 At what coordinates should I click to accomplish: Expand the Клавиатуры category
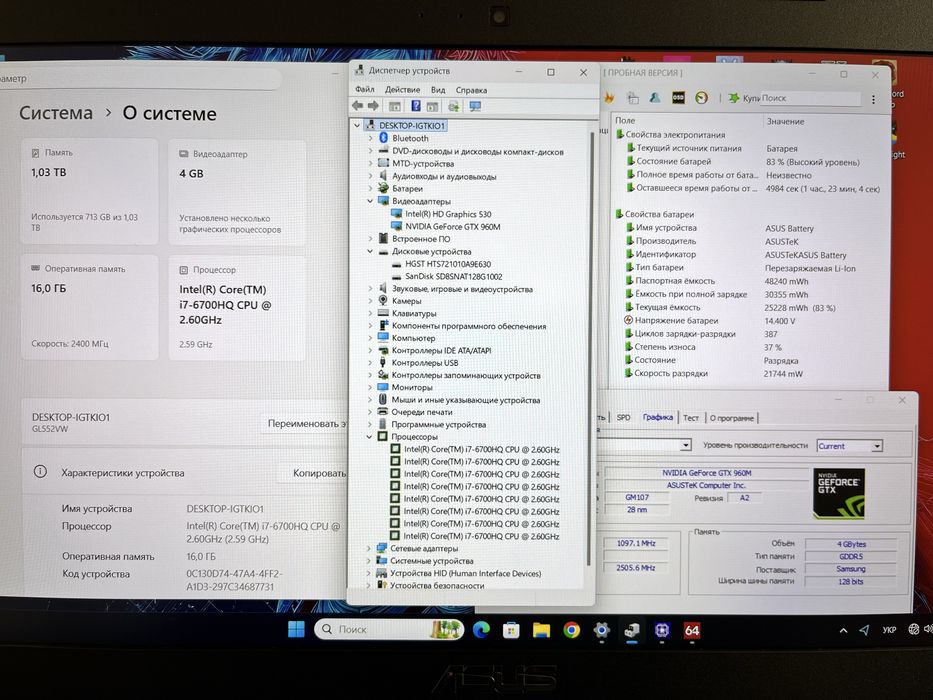click(x=370, y=314)
